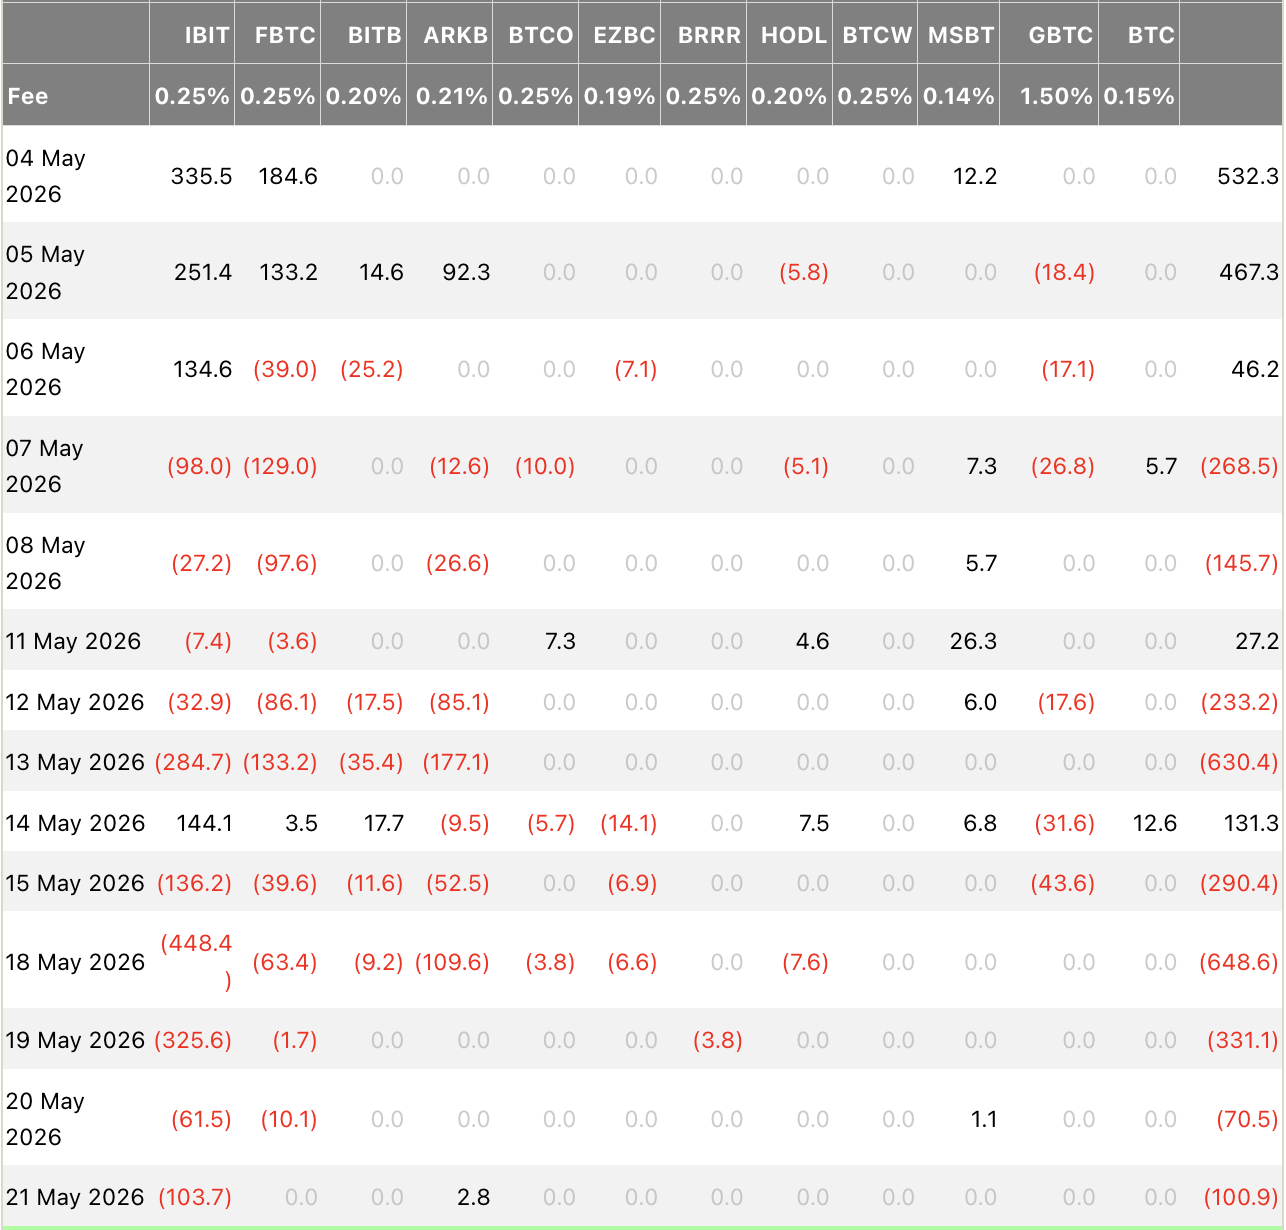The image size is (1286, 1230).
Task: Click the 12 May 2026 date cell
Action: pyautogui.click(x=76, y=702)
